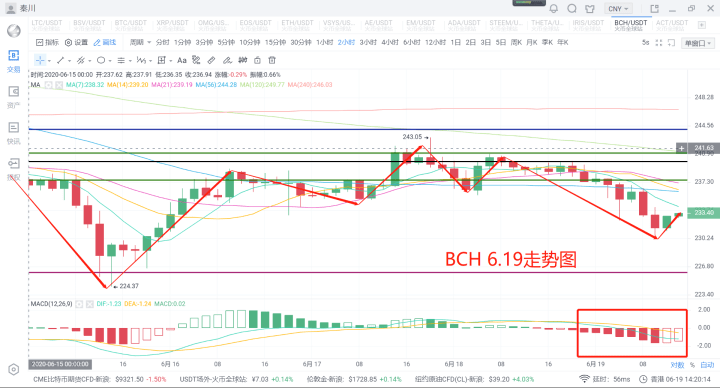Select the Aa text annotation tool
The image size is (720, 388).
(182, 60)
